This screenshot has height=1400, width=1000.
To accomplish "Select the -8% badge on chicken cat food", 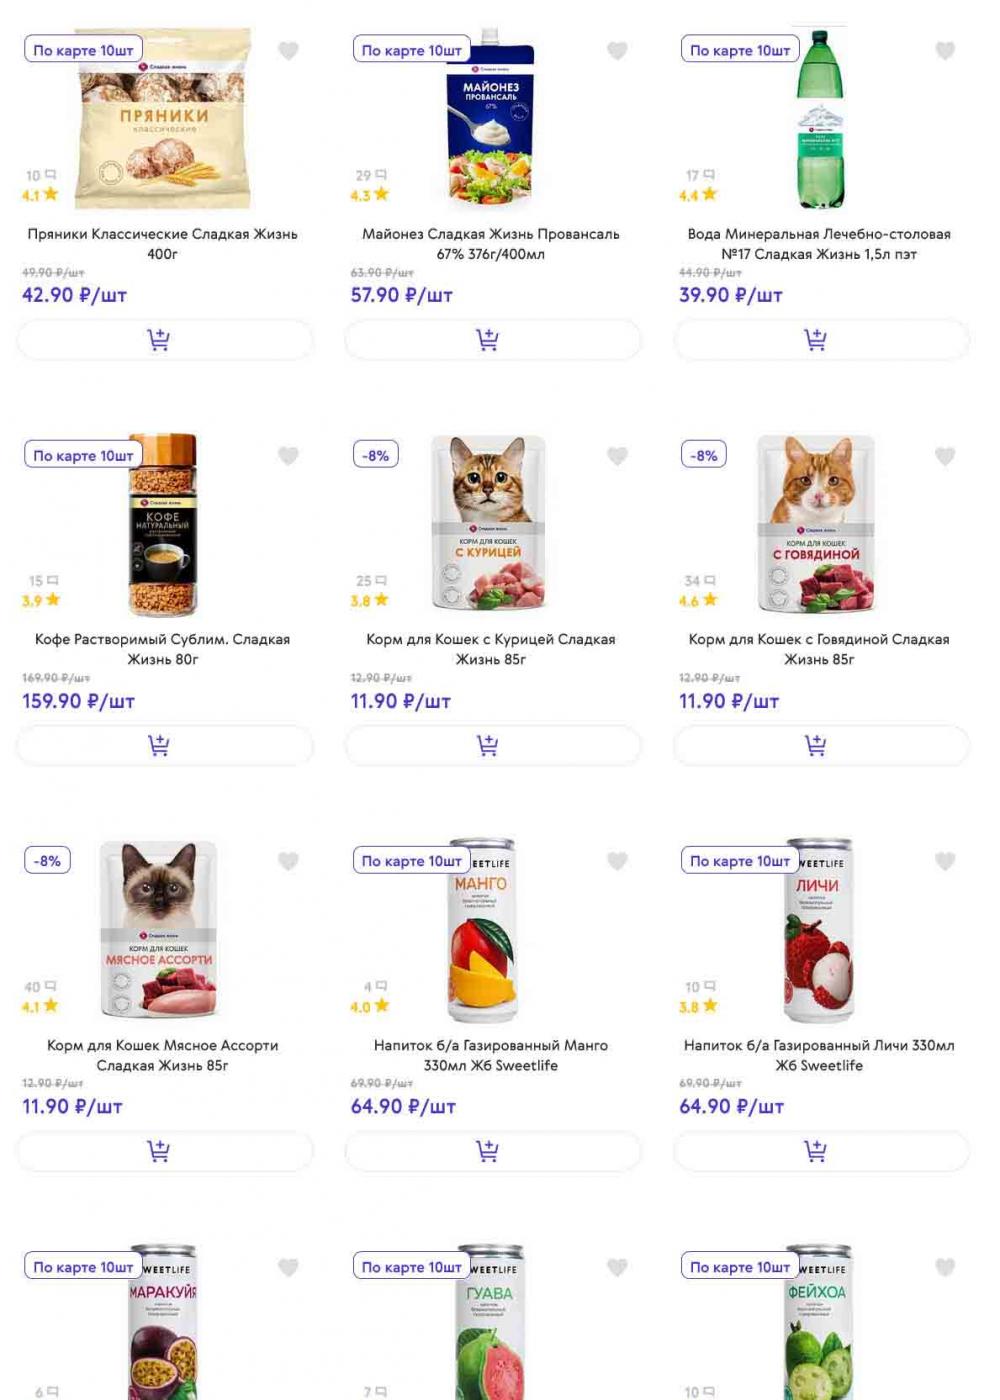I will coord(376,455).
